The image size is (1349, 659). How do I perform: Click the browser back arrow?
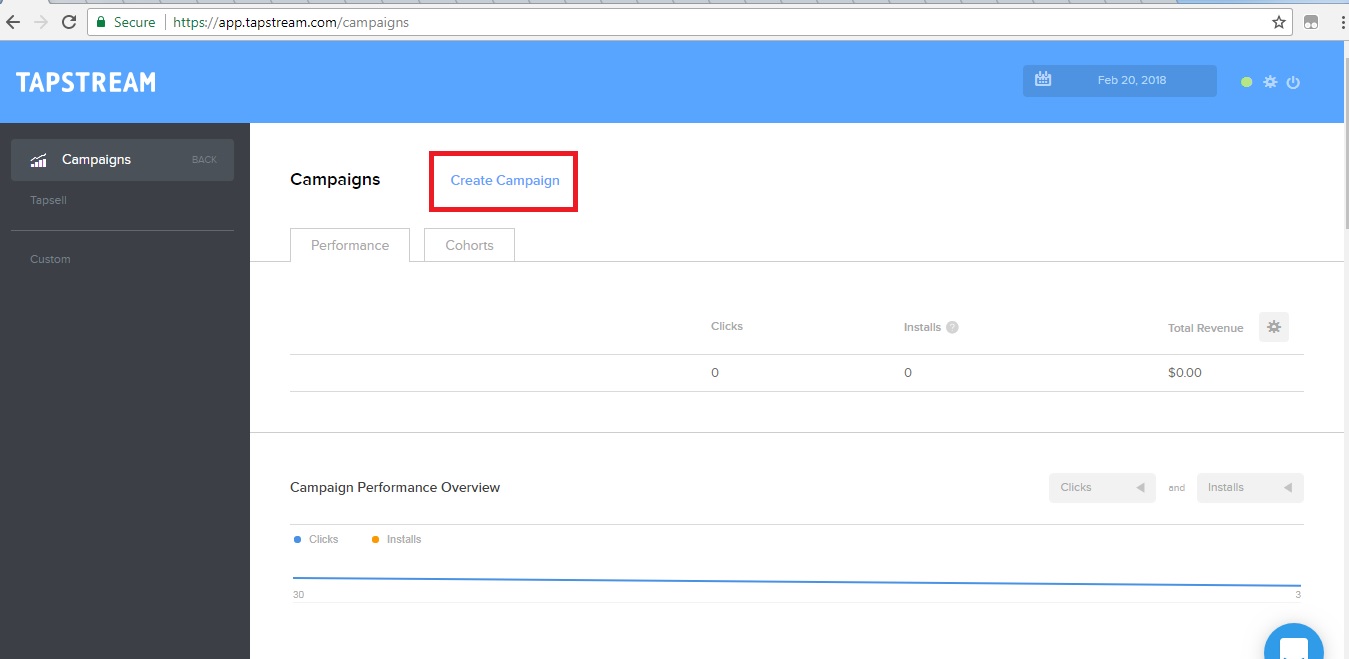click(x=13, y=22)
